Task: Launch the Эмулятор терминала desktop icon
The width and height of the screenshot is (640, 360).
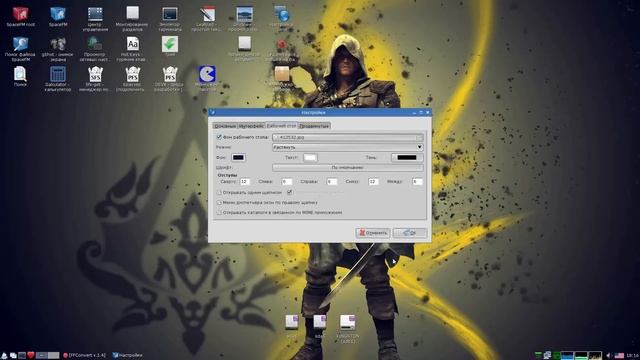Action: pos(170,14)
